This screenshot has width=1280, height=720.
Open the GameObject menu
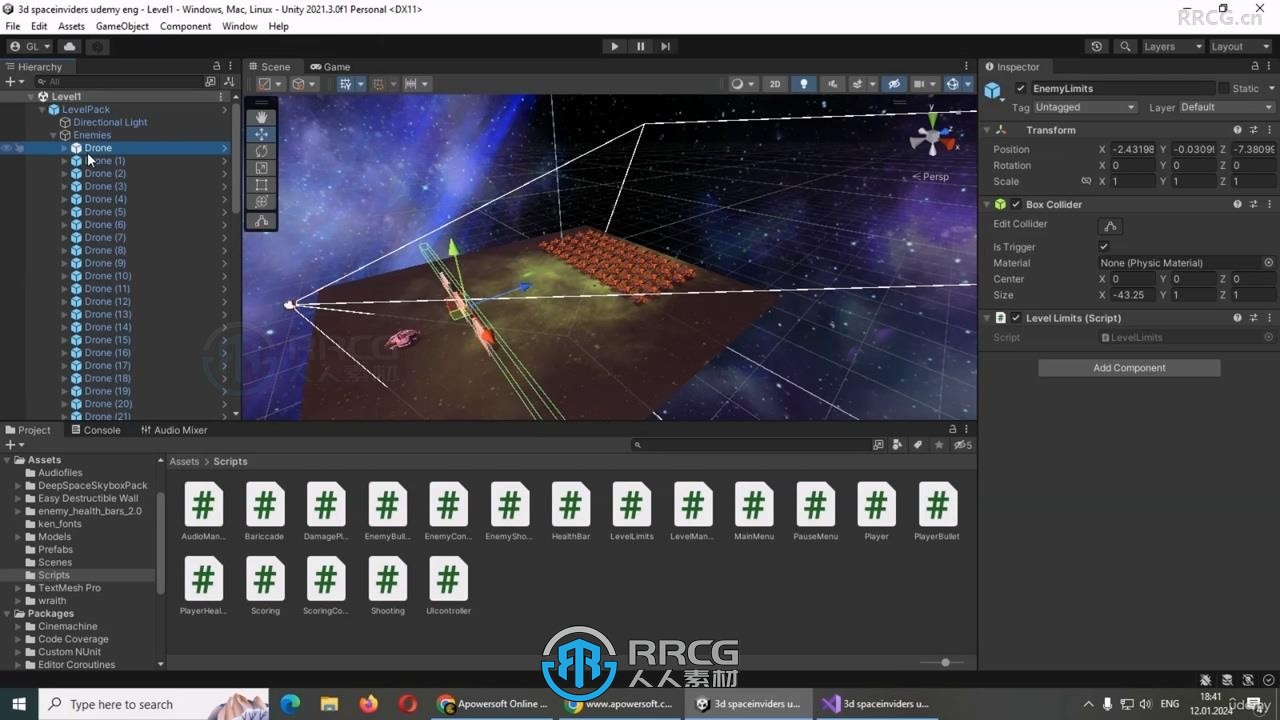[122, 26]
